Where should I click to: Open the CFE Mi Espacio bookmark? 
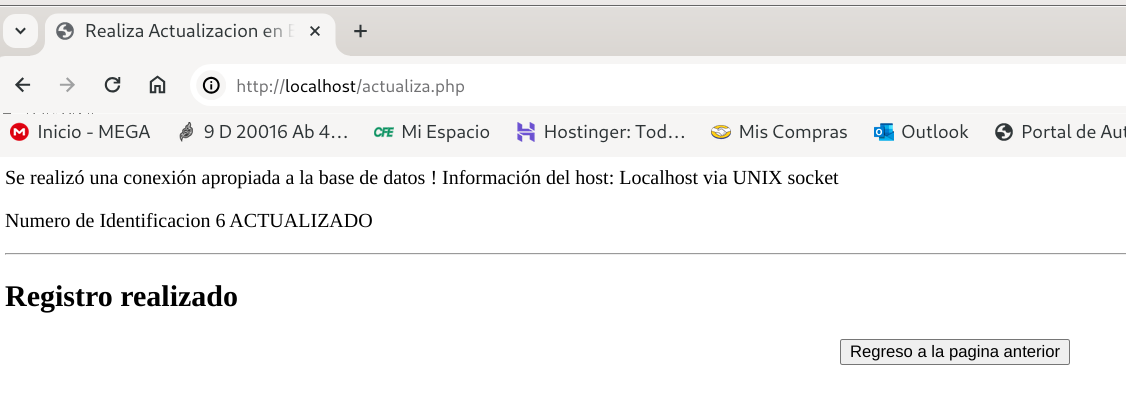pos(431,132)
